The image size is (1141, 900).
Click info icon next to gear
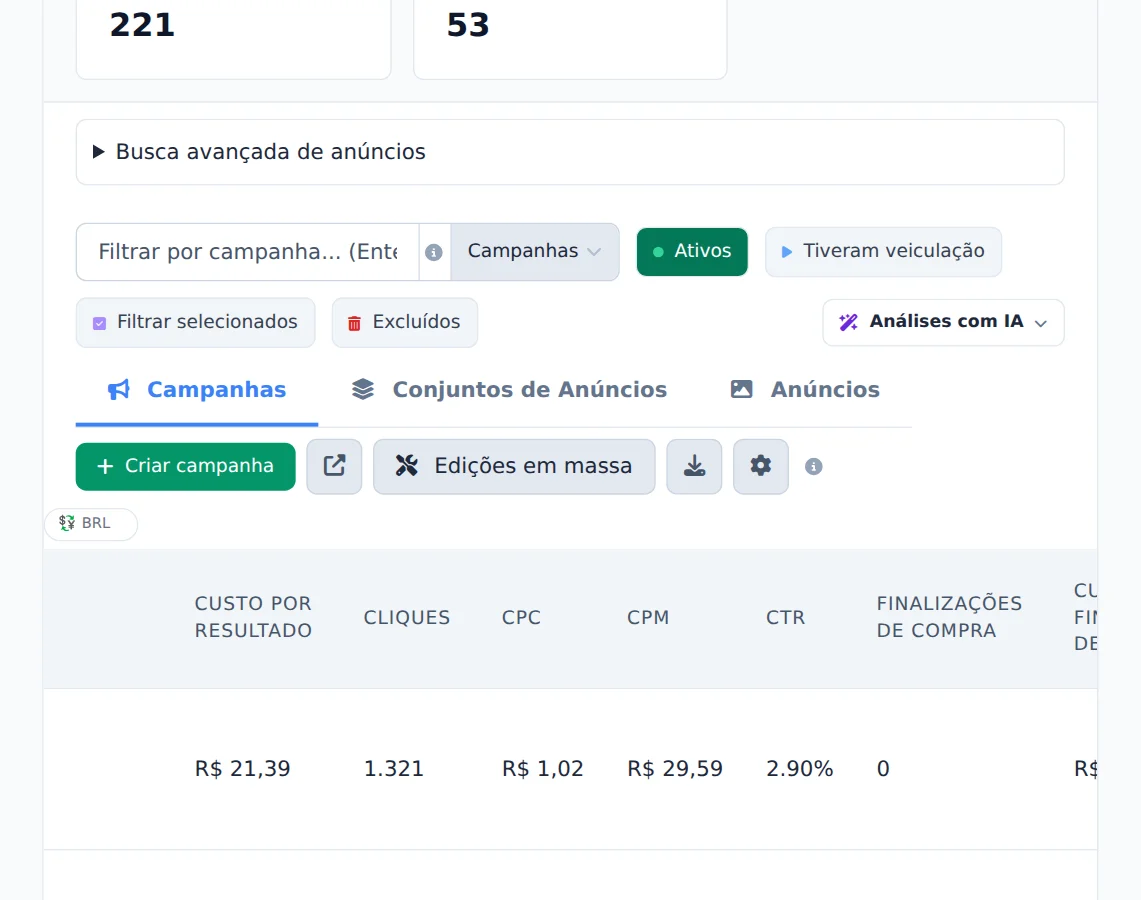click(814, 466)
